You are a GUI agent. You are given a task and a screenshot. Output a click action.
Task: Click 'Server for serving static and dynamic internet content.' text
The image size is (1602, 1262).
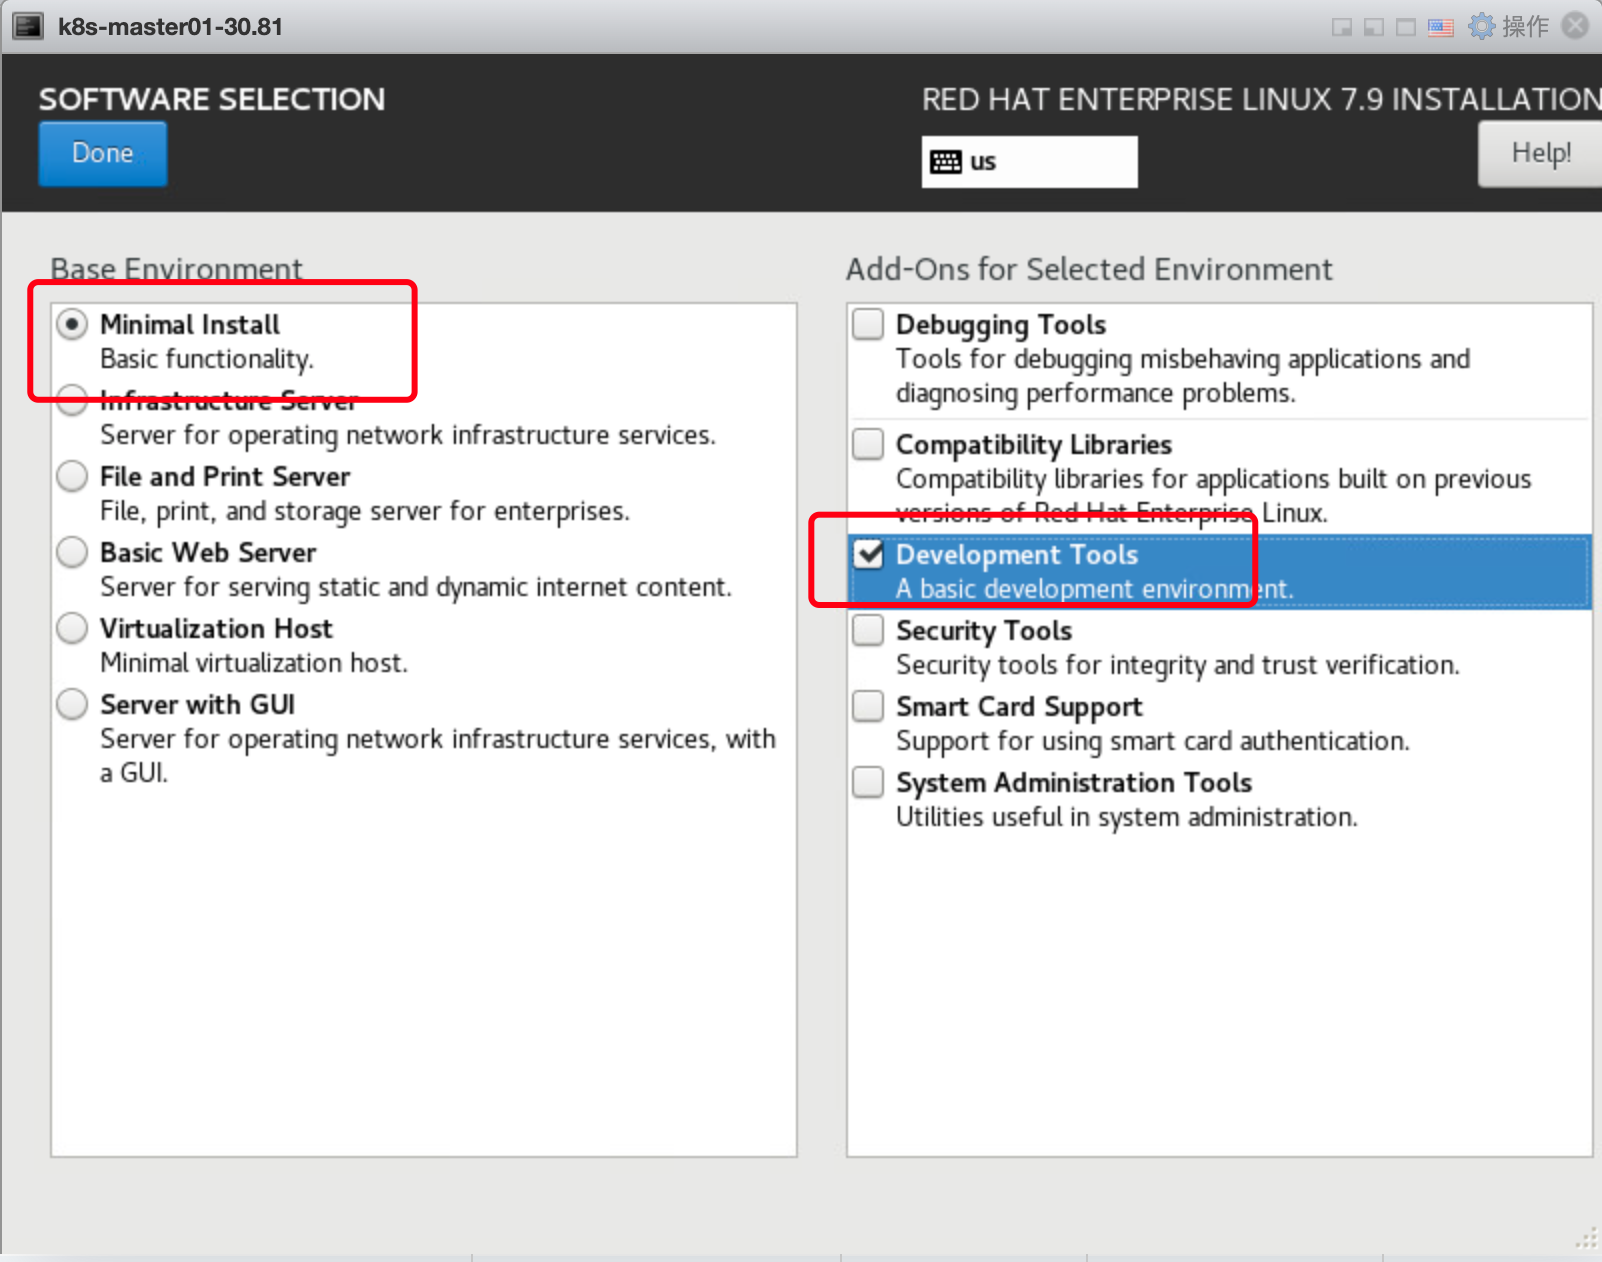(x=416, y=587)
